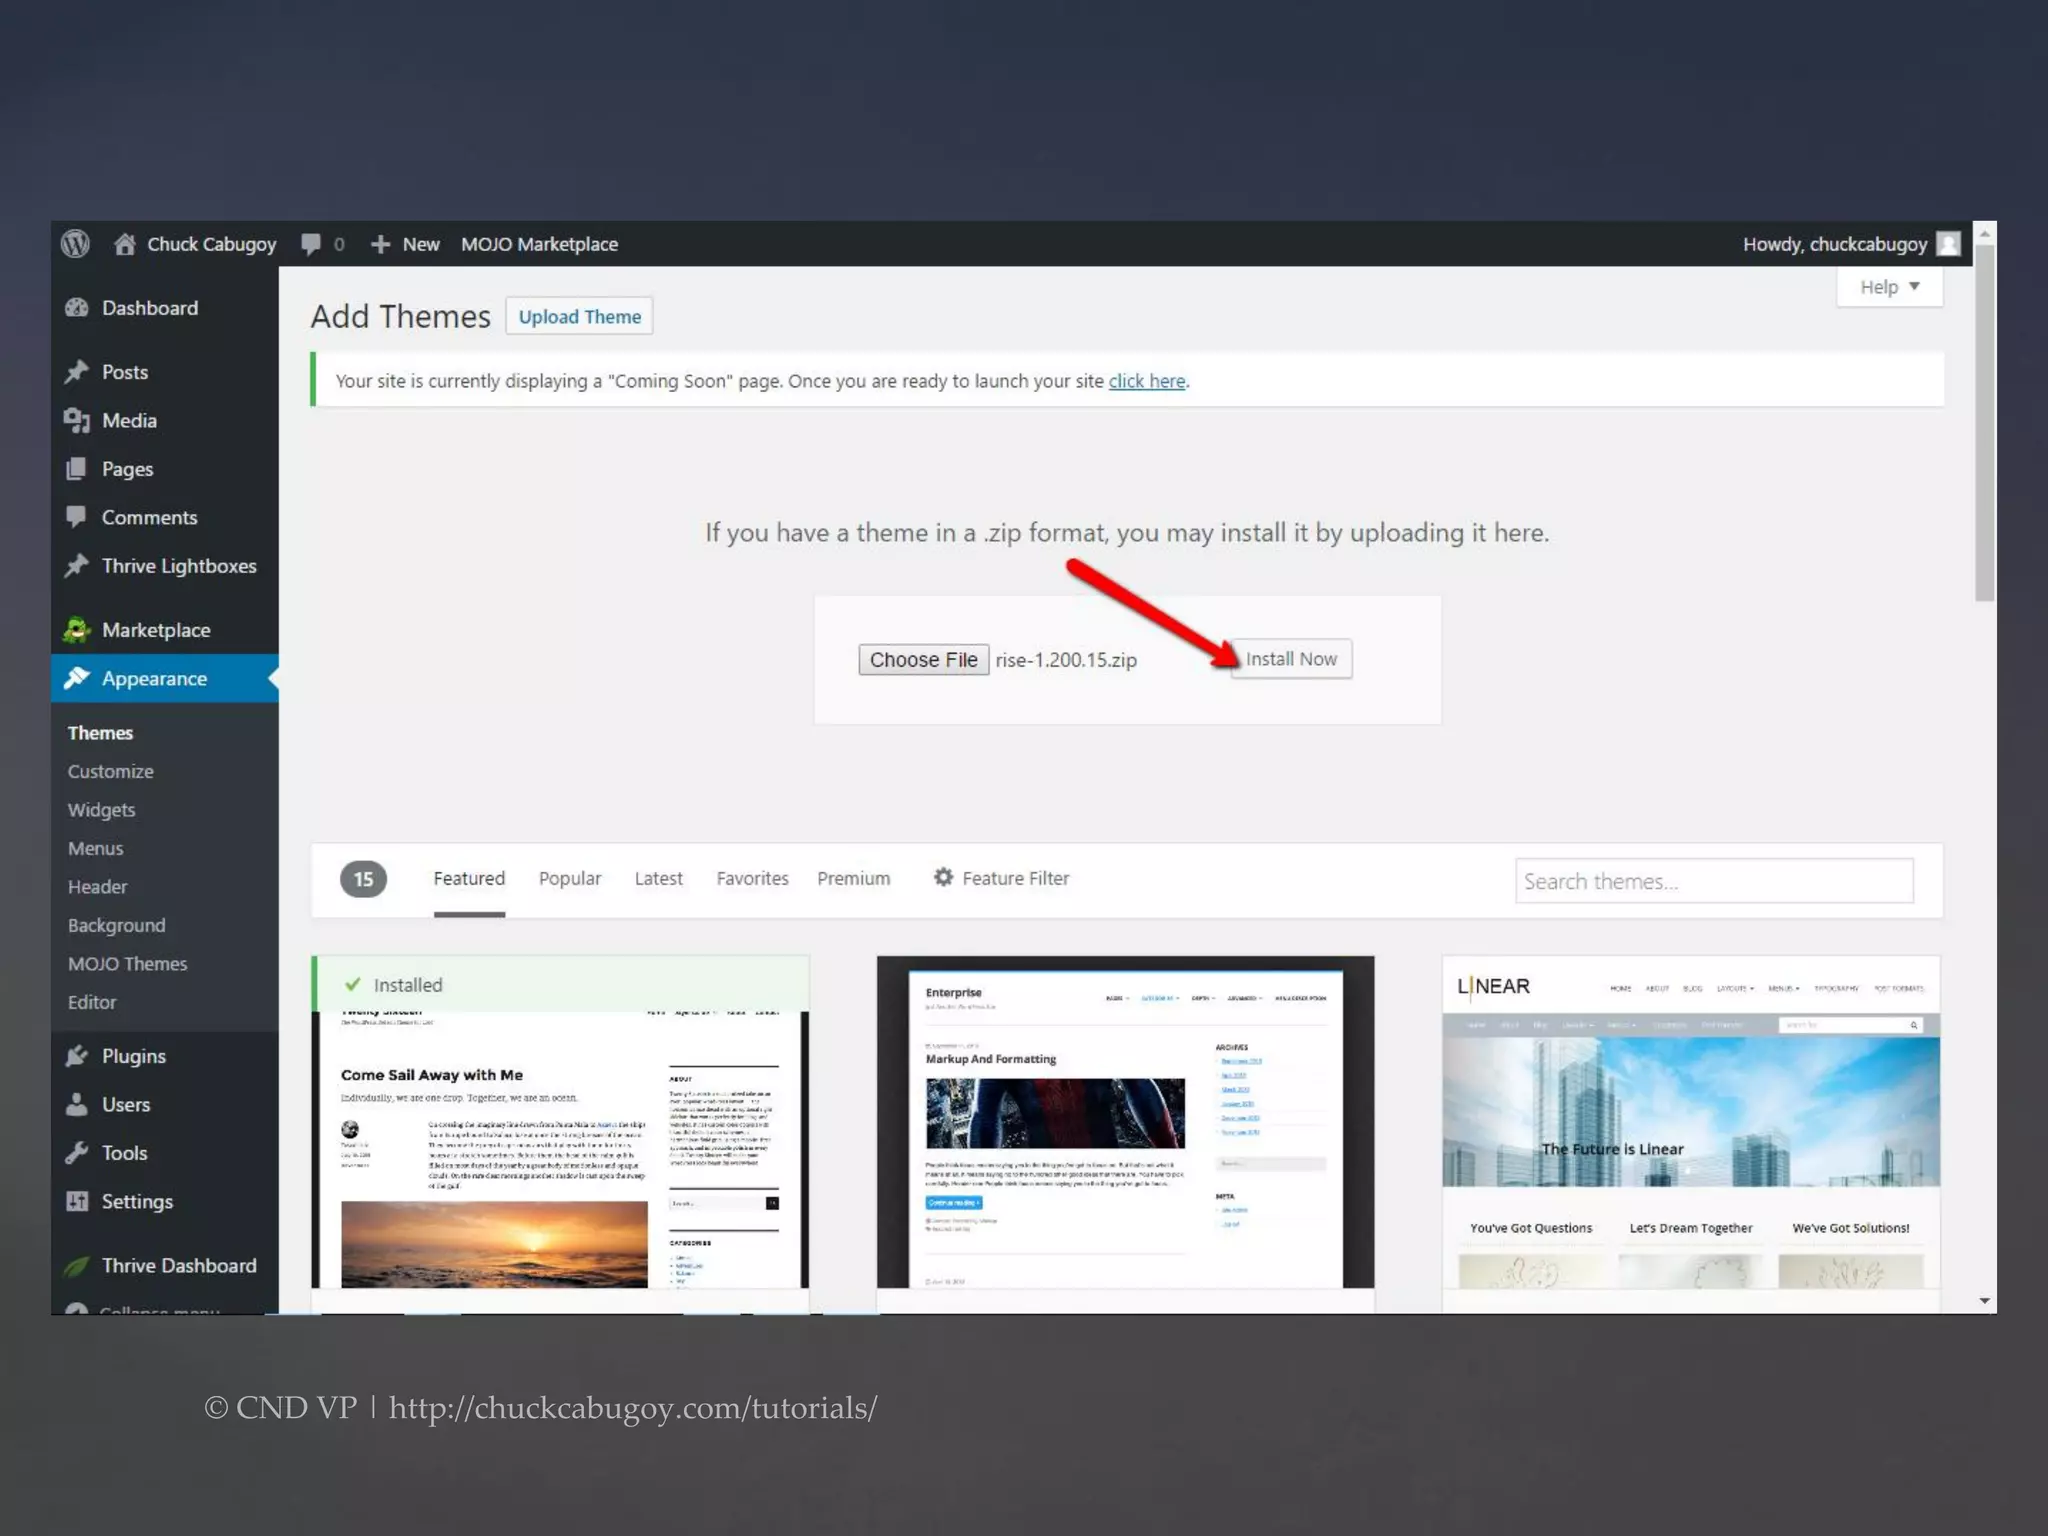Screen dimensions: 2048x1536
Task: Expand the Help dropdown
Action: 1889,287
